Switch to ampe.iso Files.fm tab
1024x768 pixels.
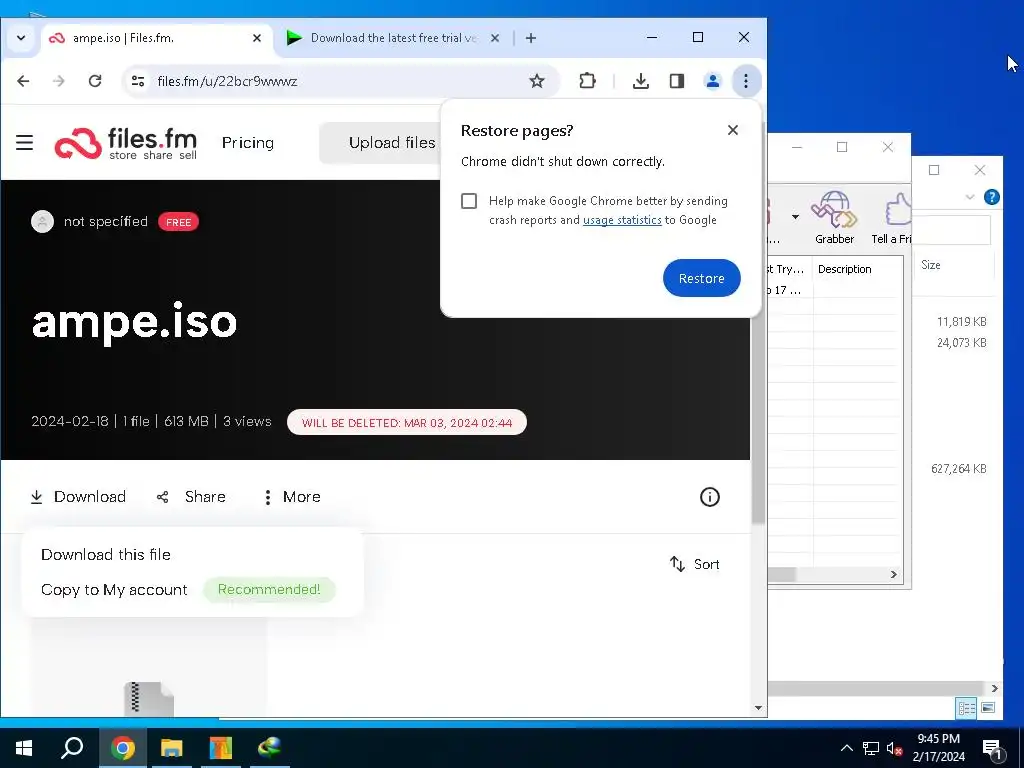click(155, 38)
